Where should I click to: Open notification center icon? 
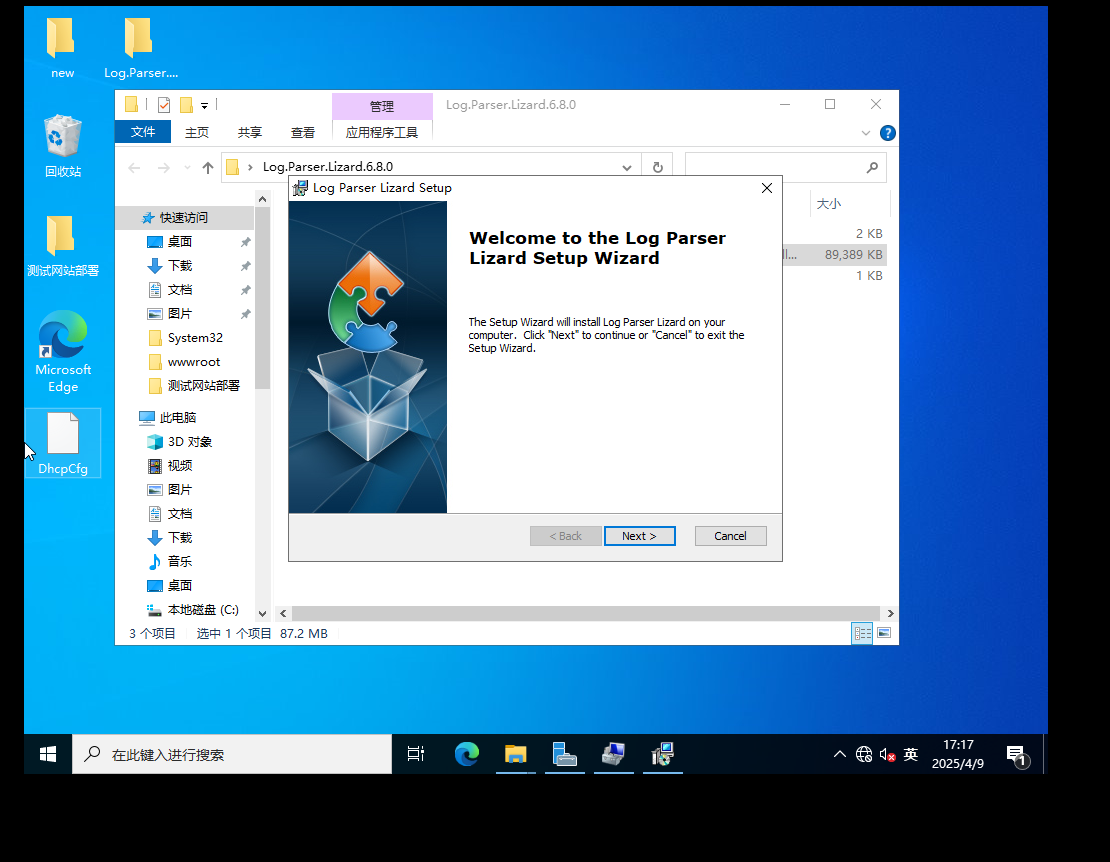click(1017, 756)
